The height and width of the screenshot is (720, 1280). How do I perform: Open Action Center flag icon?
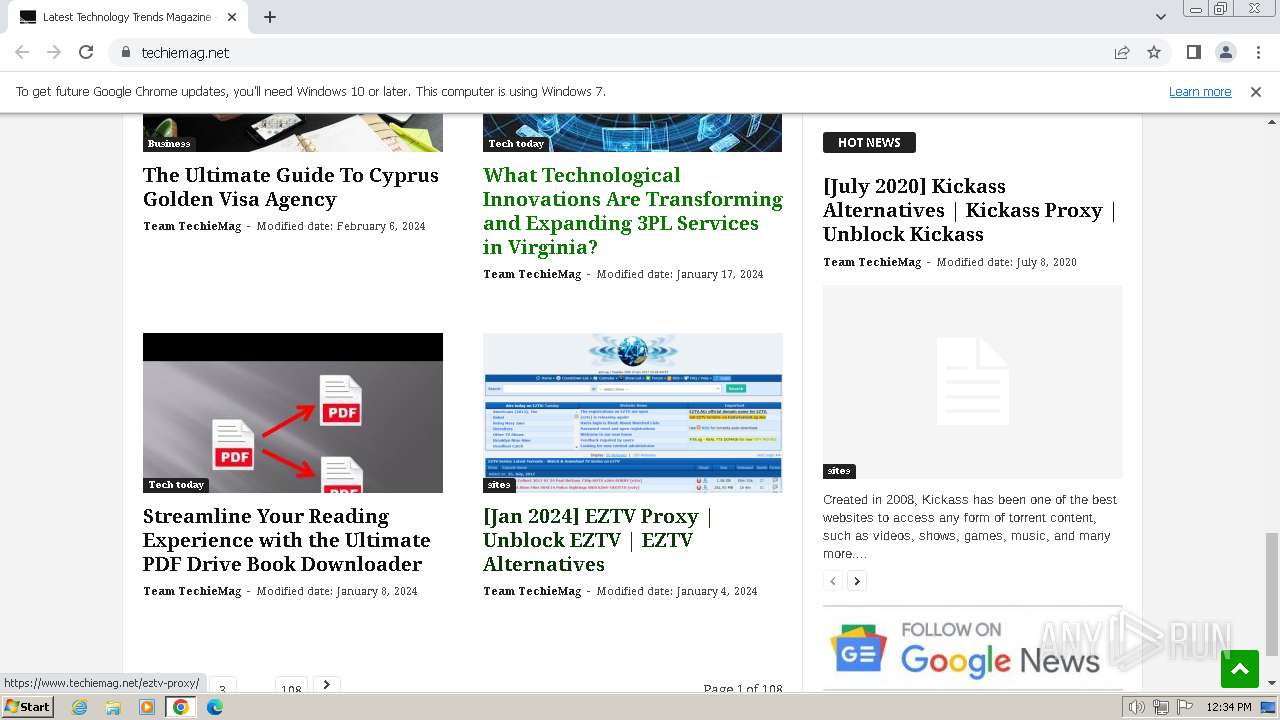pos(1185,707)
